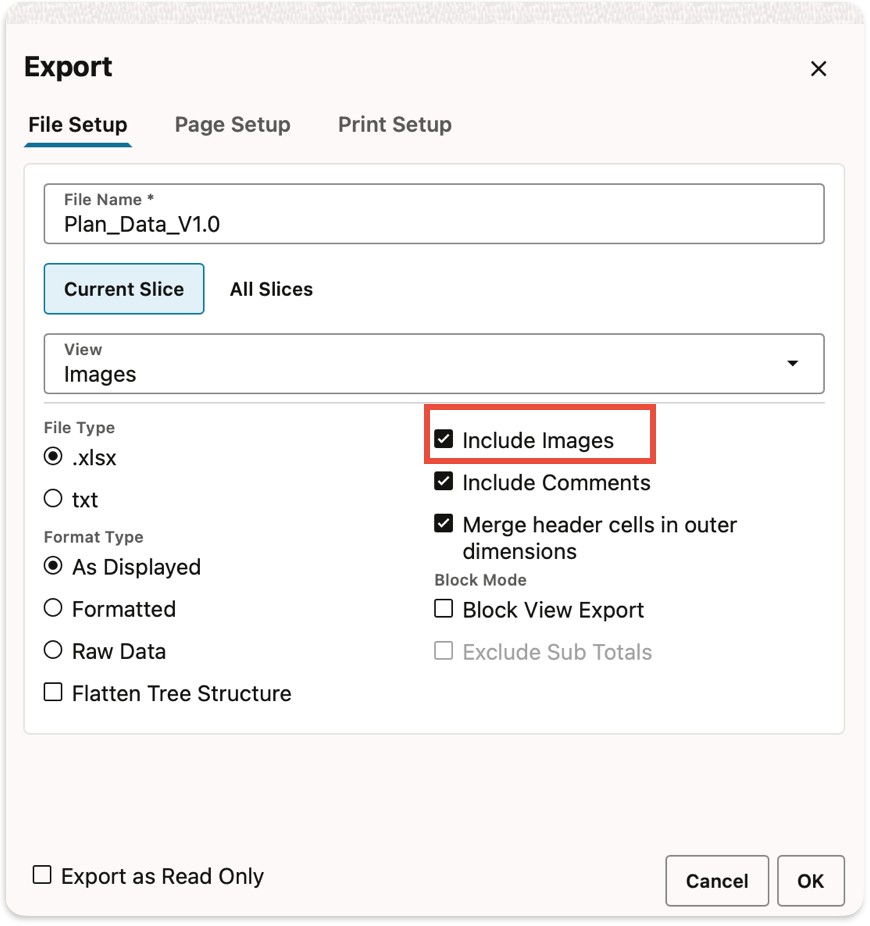The height and width of the screenshot is (926, 870).
Task: Uncheck Include Comments
Action: coord(444,481)
